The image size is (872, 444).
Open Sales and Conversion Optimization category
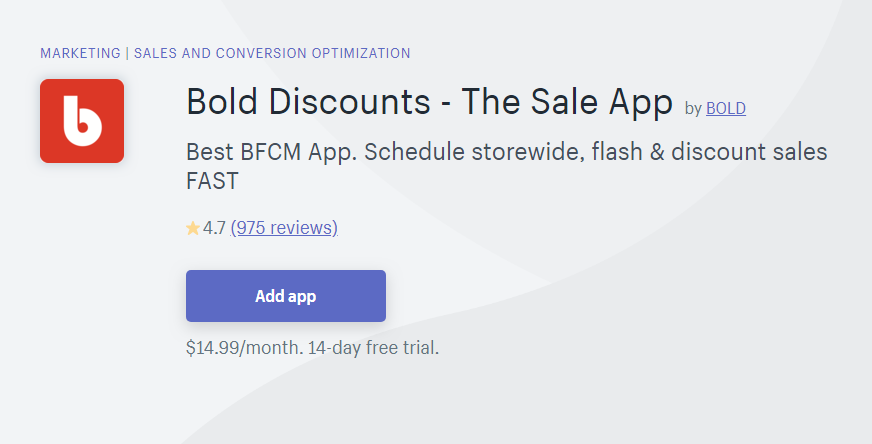pos(272,53)
